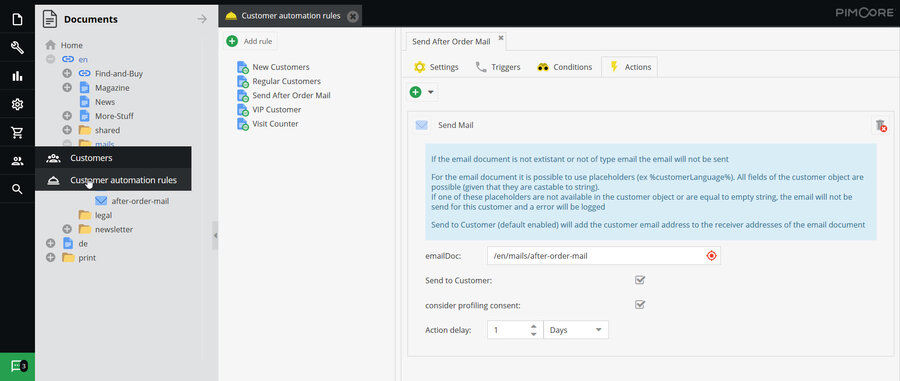This screenshot has height=381, width=900.
Task: Open the wrench Tools sidebar icon
Action: [17, 48]
